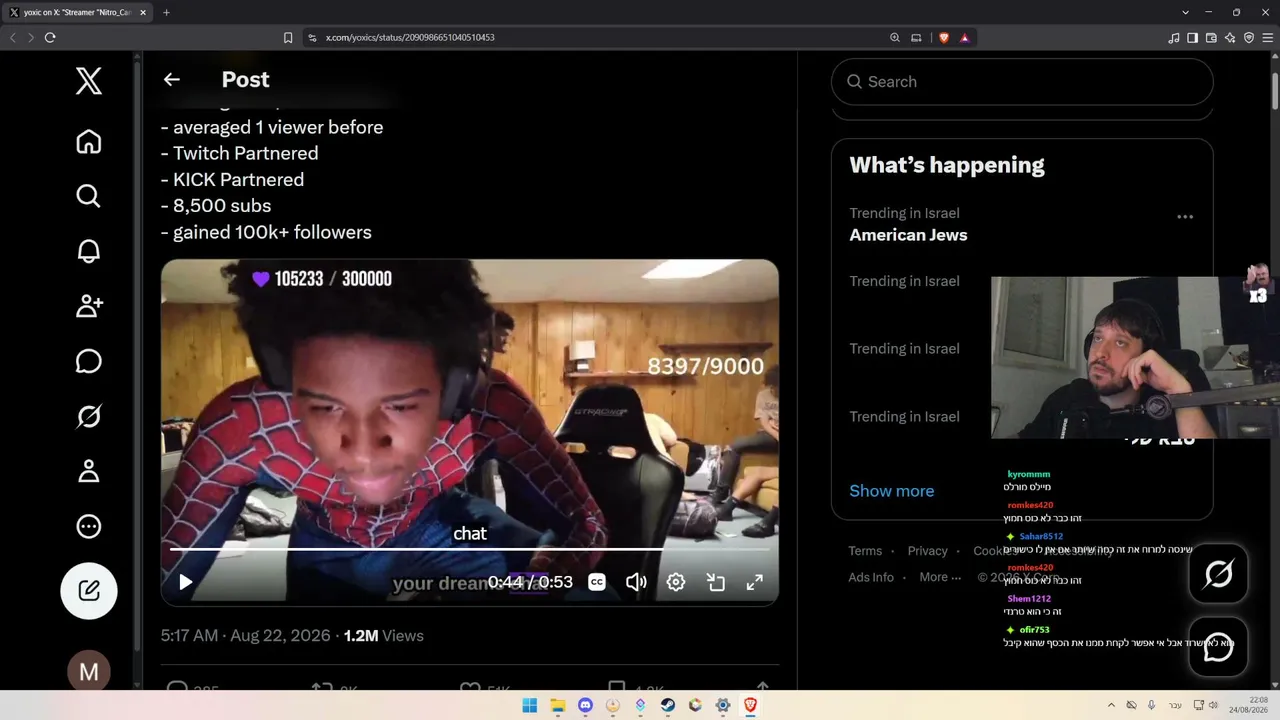Open Grok icon in left sidebar
Screen dimensions: 1280x720
89,416
